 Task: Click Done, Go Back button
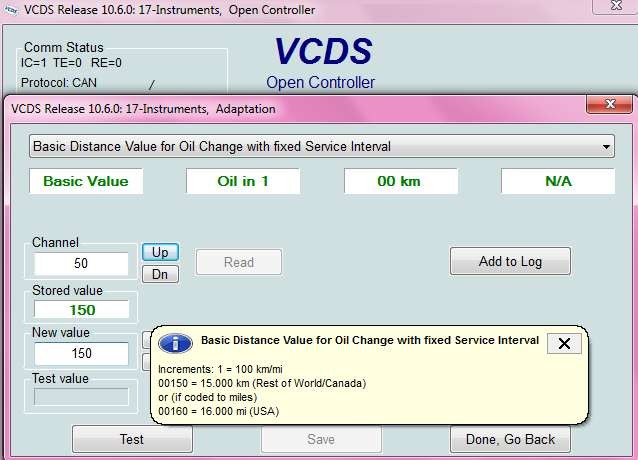(510, 439)
